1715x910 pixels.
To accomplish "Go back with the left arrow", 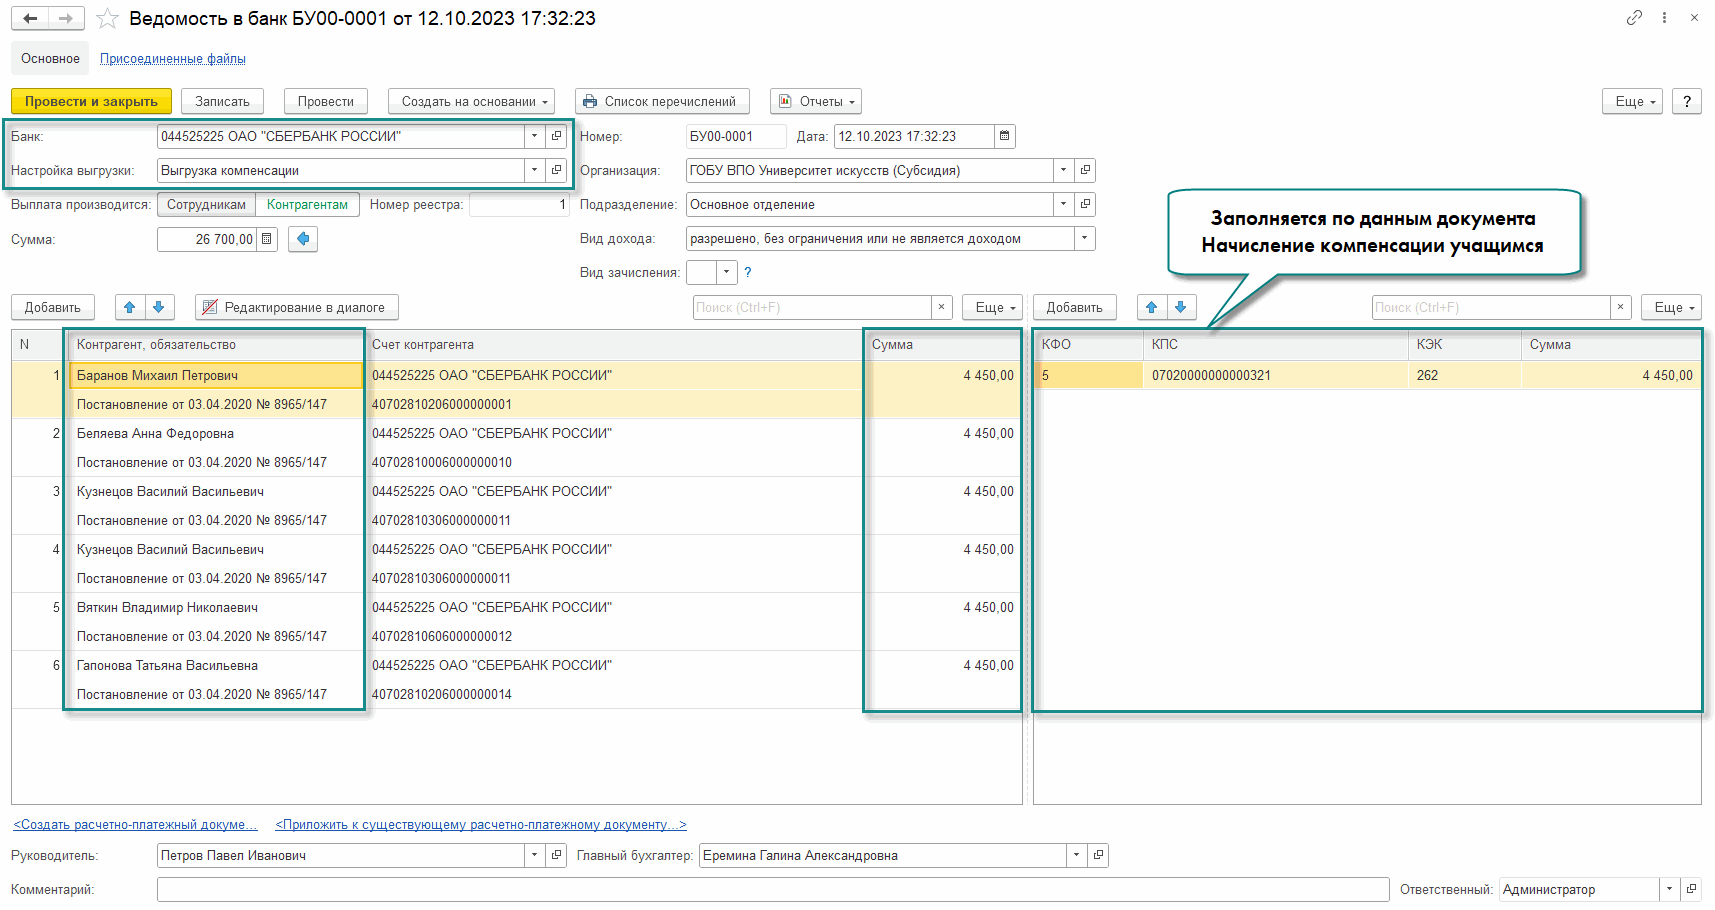I will 30,19.
